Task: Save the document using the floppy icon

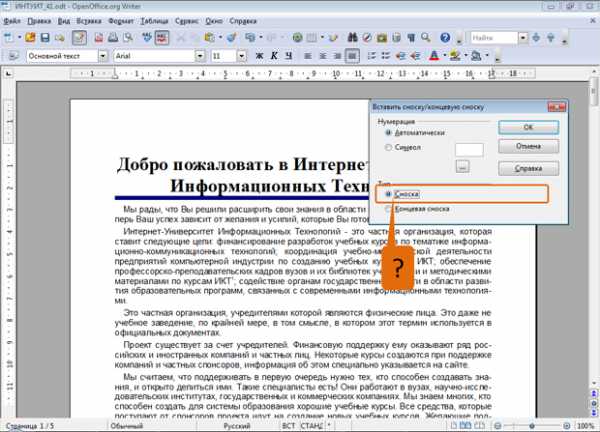Action: (x=45, y=37)
